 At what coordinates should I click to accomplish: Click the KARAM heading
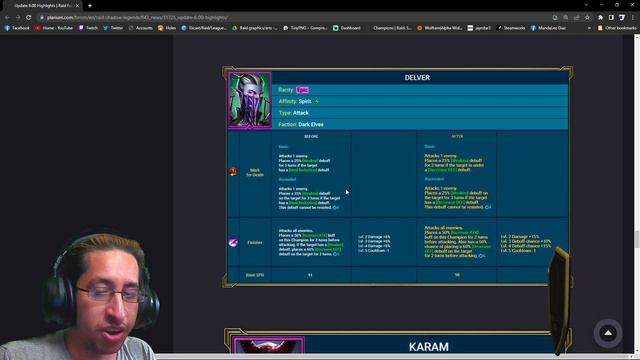pos(429,347)
